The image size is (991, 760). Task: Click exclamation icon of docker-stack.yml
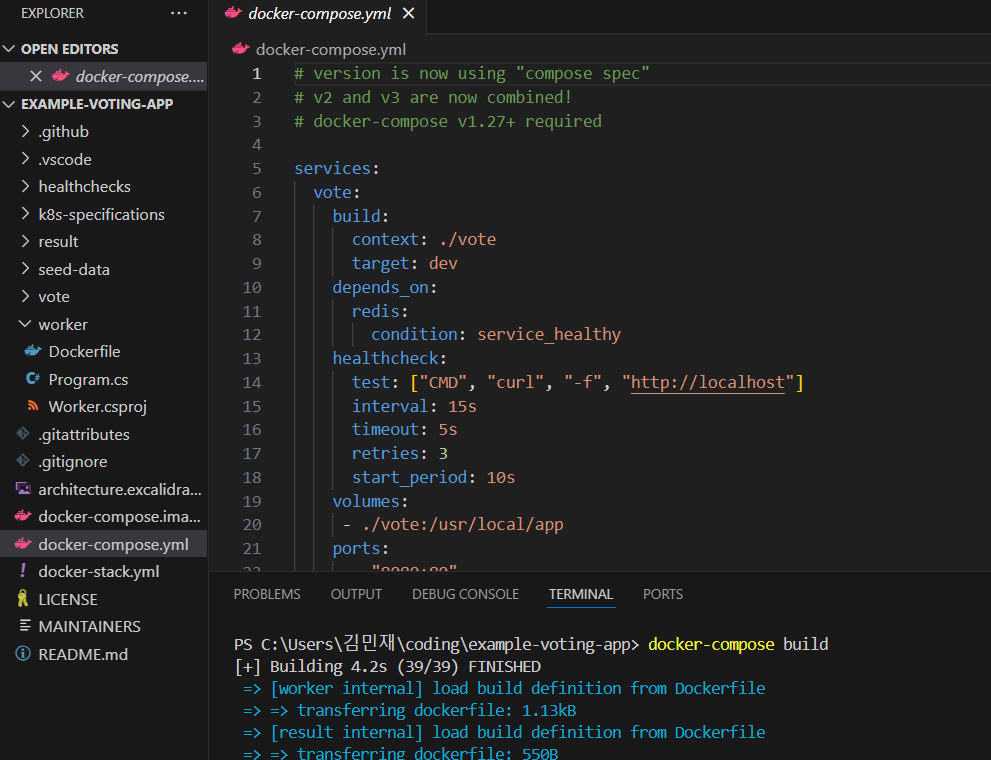pyautogui.click(x=23, y=570)
